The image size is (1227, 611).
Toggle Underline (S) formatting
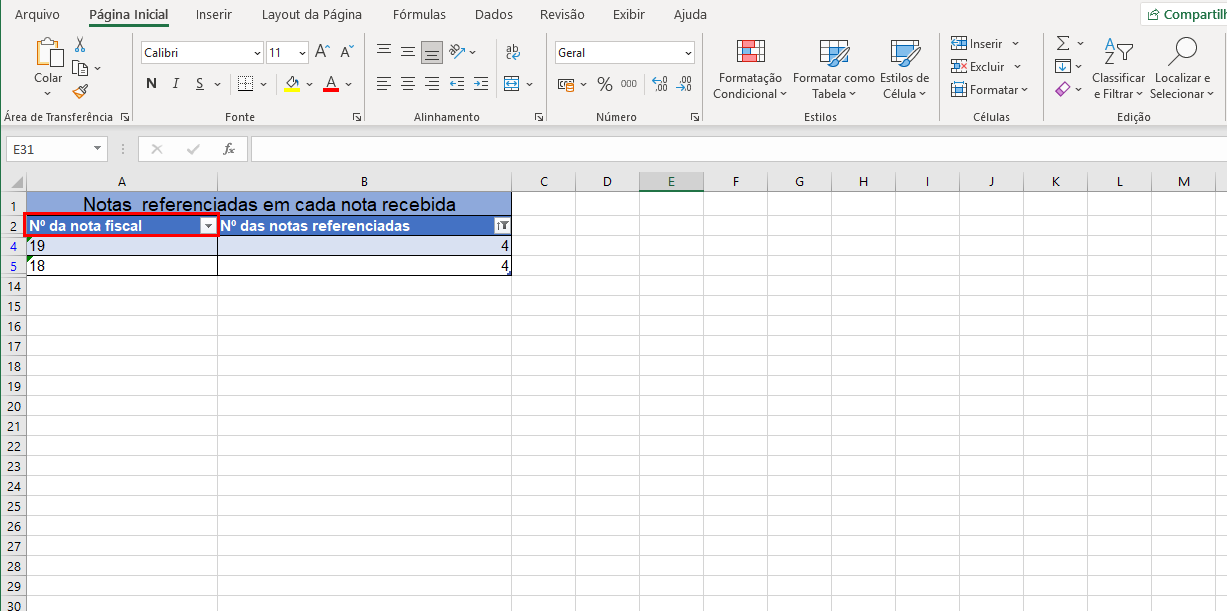[200, 84]
